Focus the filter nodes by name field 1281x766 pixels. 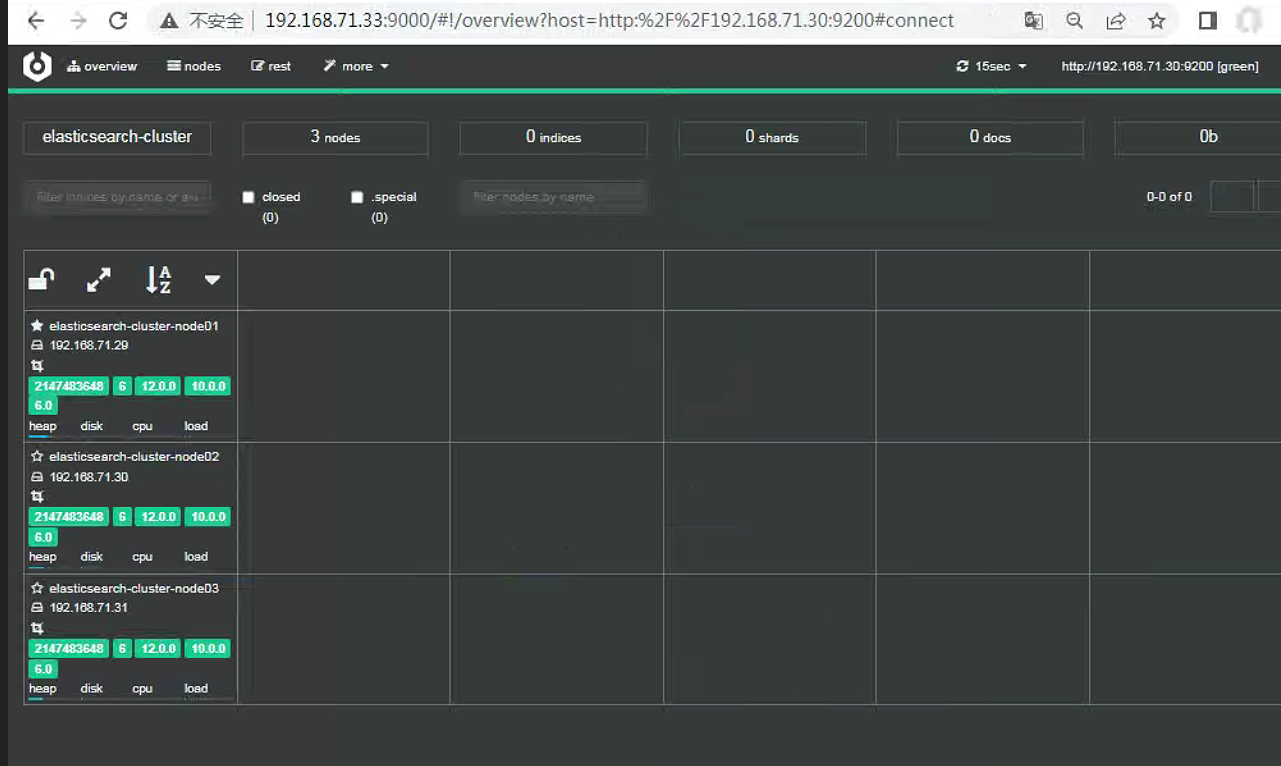pyautogui.click(x=553, y=197)
